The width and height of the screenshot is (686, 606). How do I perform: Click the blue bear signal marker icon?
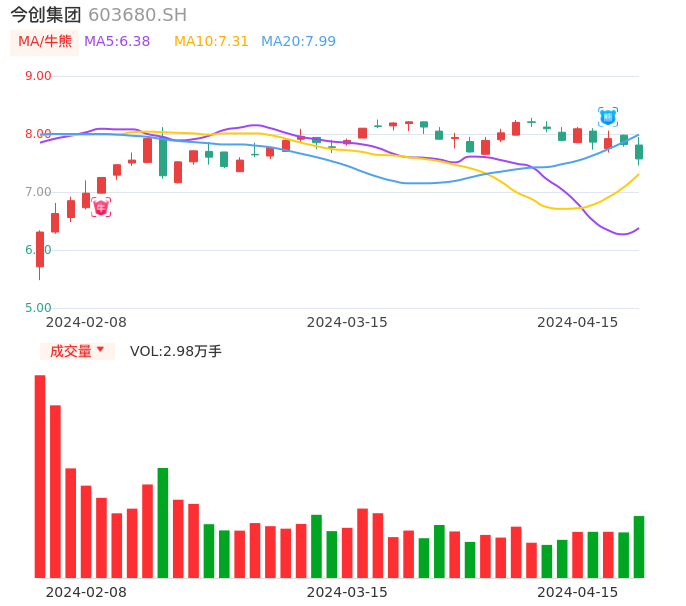click(x=608, y=117)
